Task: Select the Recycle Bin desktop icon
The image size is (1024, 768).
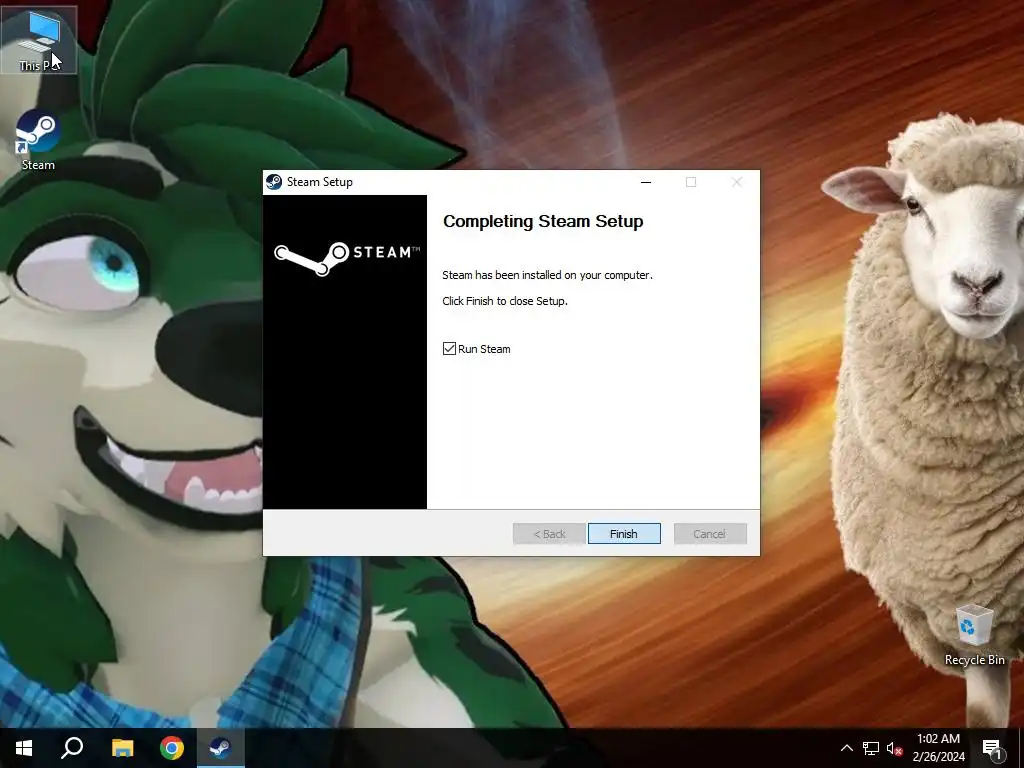Action: [x=974, y=635]
